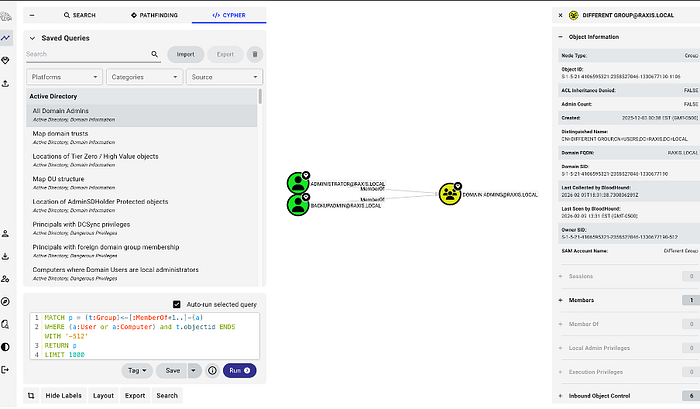Switch to the CYPHER tab

pyautogui.click(x=229, y=15)
